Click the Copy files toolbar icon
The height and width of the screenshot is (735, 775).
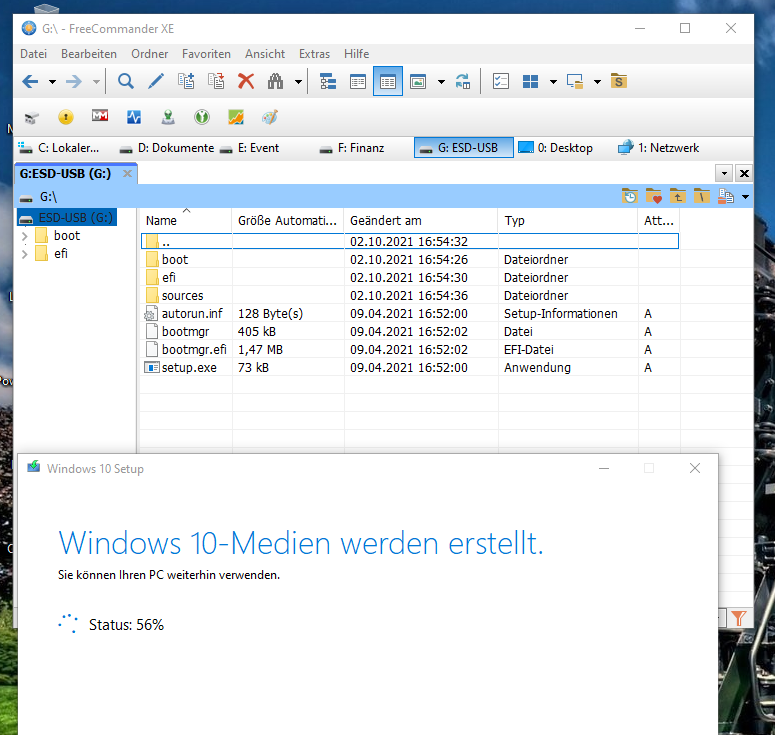click(186, 82)
